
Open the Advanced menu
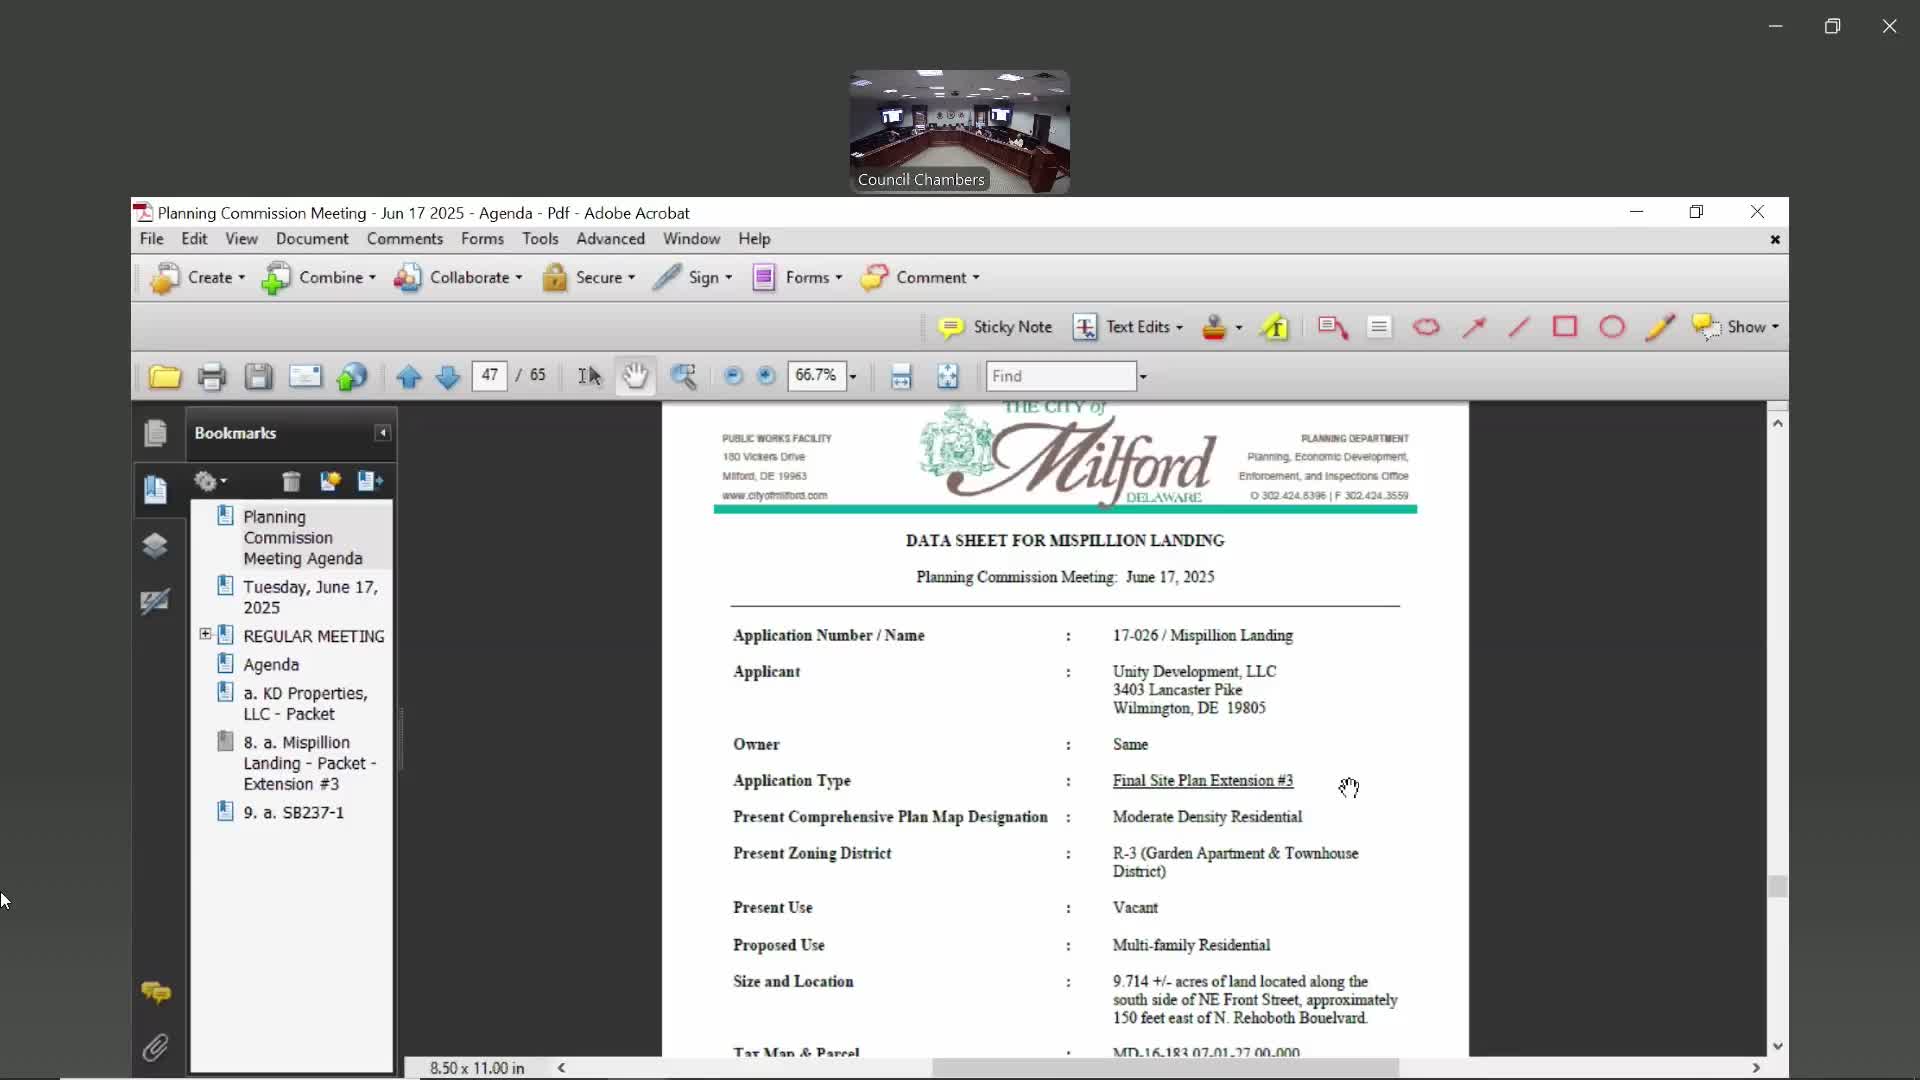click(x=609, y=239)
